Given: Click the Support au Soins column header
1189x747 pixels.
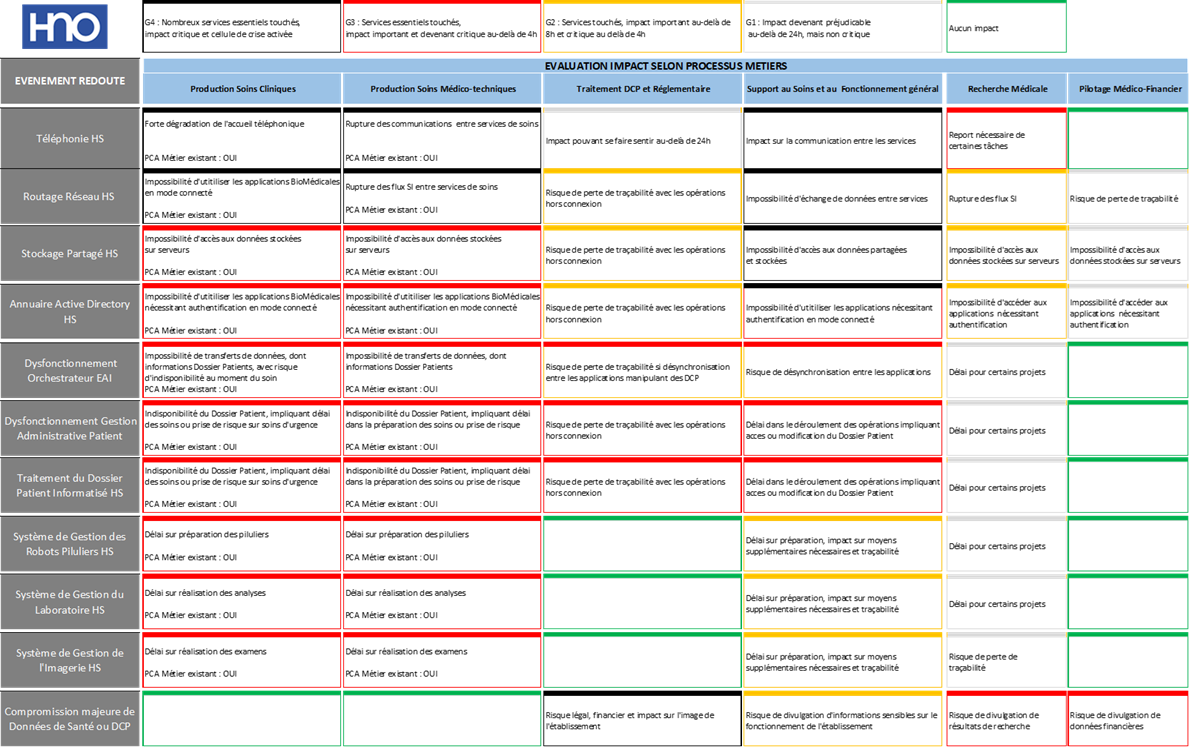Looking at the screenshot, I should click(843, 89).
